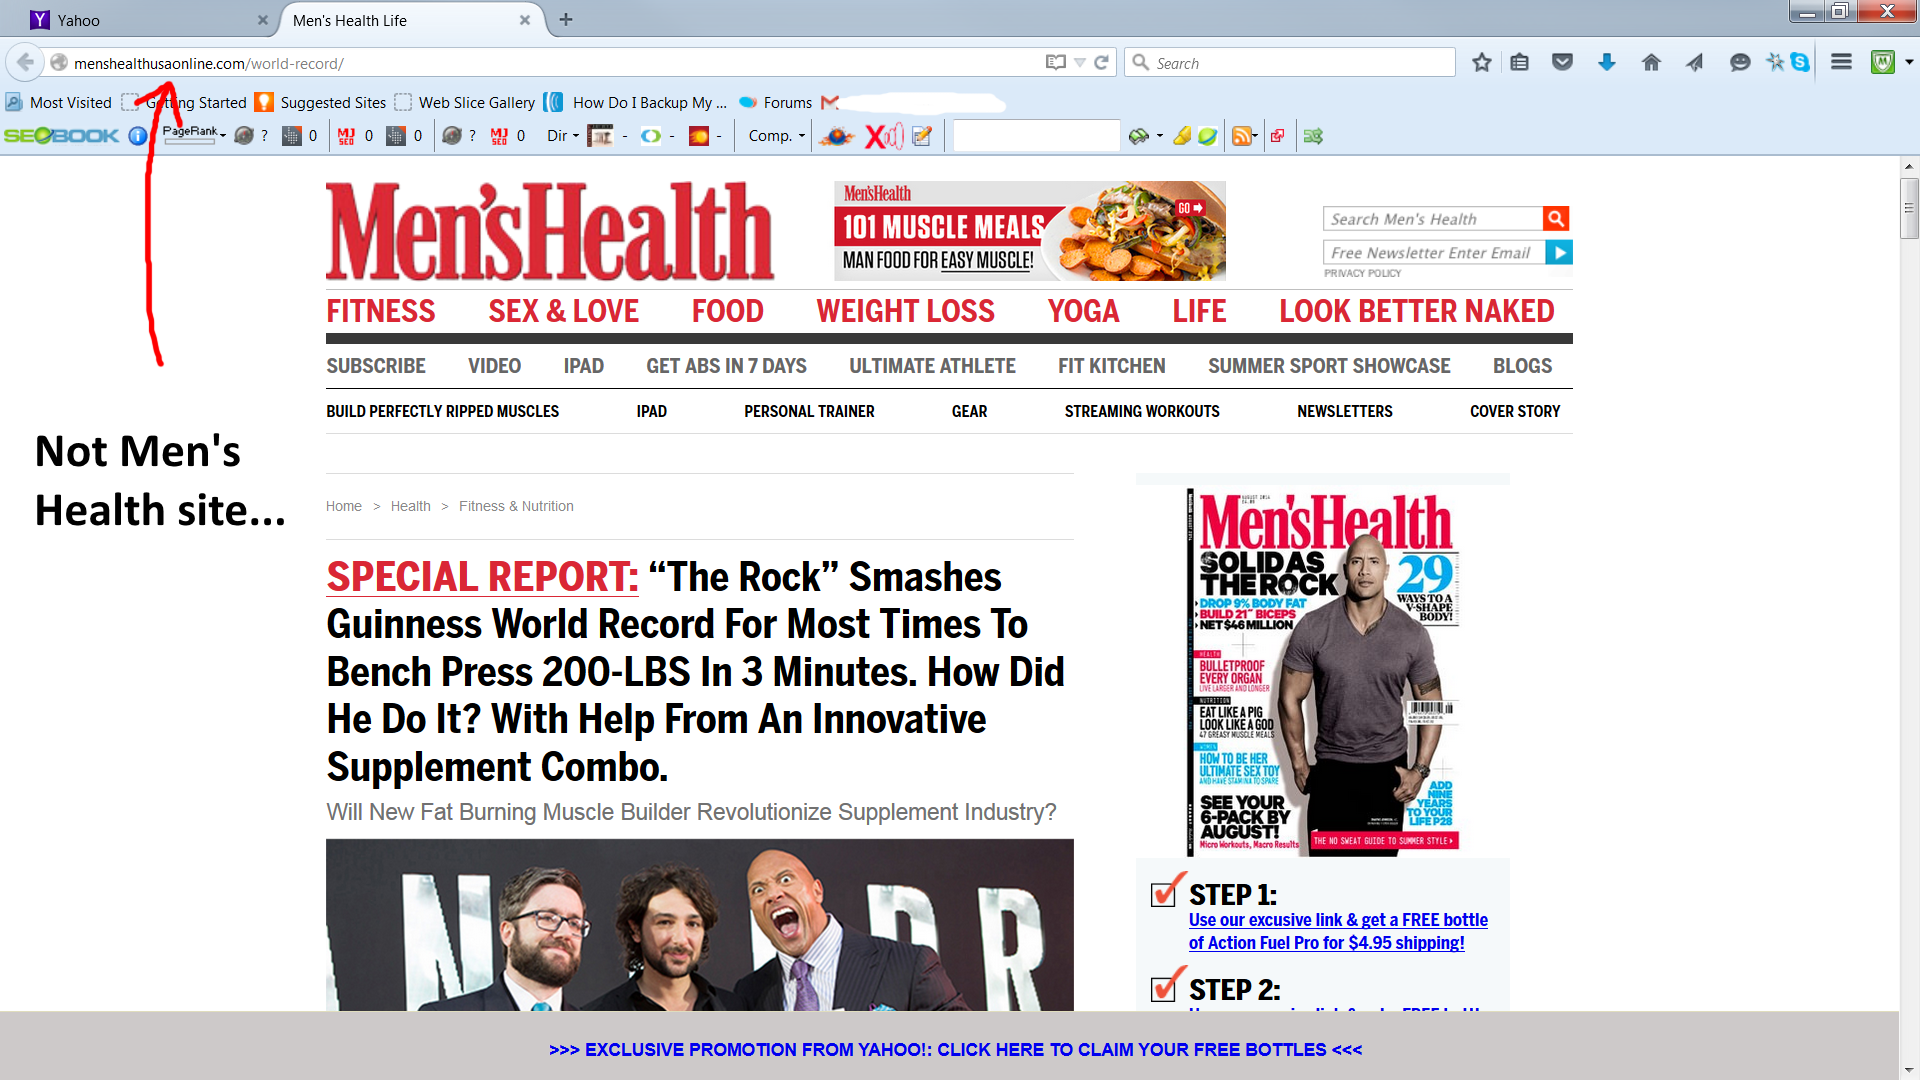Open the SEX & LOVE menu section

coord(563,311)
